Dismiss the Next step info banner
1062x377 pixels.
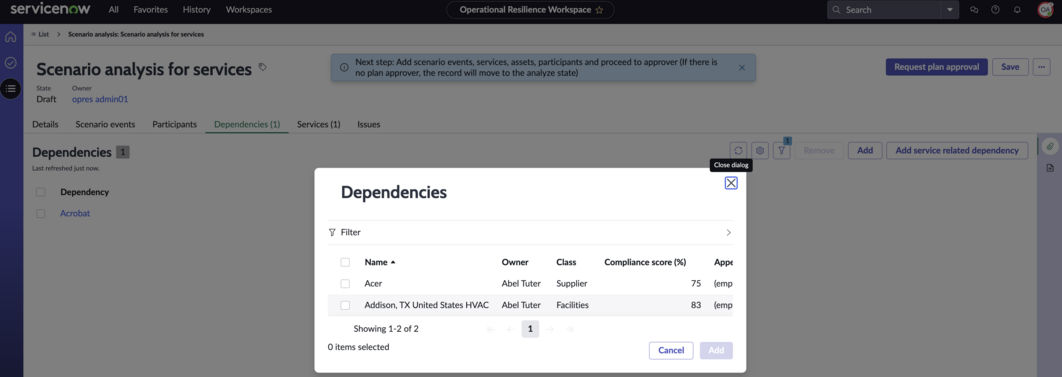[742, 68]
